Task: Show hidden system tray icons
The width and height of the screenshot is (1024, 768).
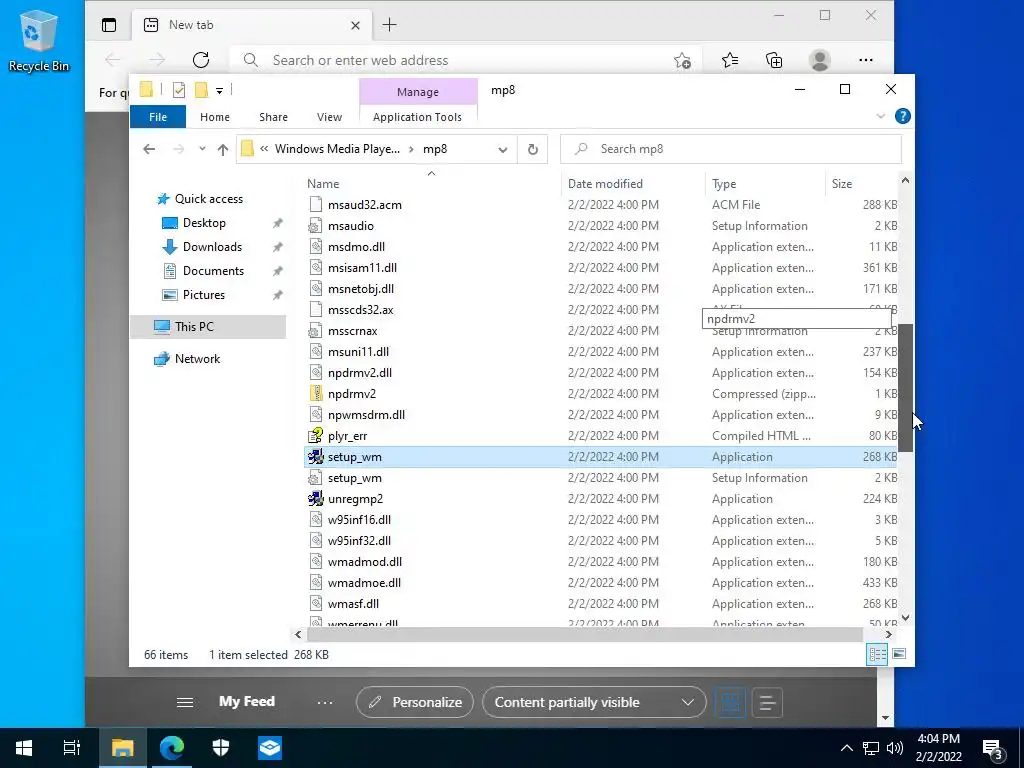Action: pyautogui.click(x=846, y=748)
